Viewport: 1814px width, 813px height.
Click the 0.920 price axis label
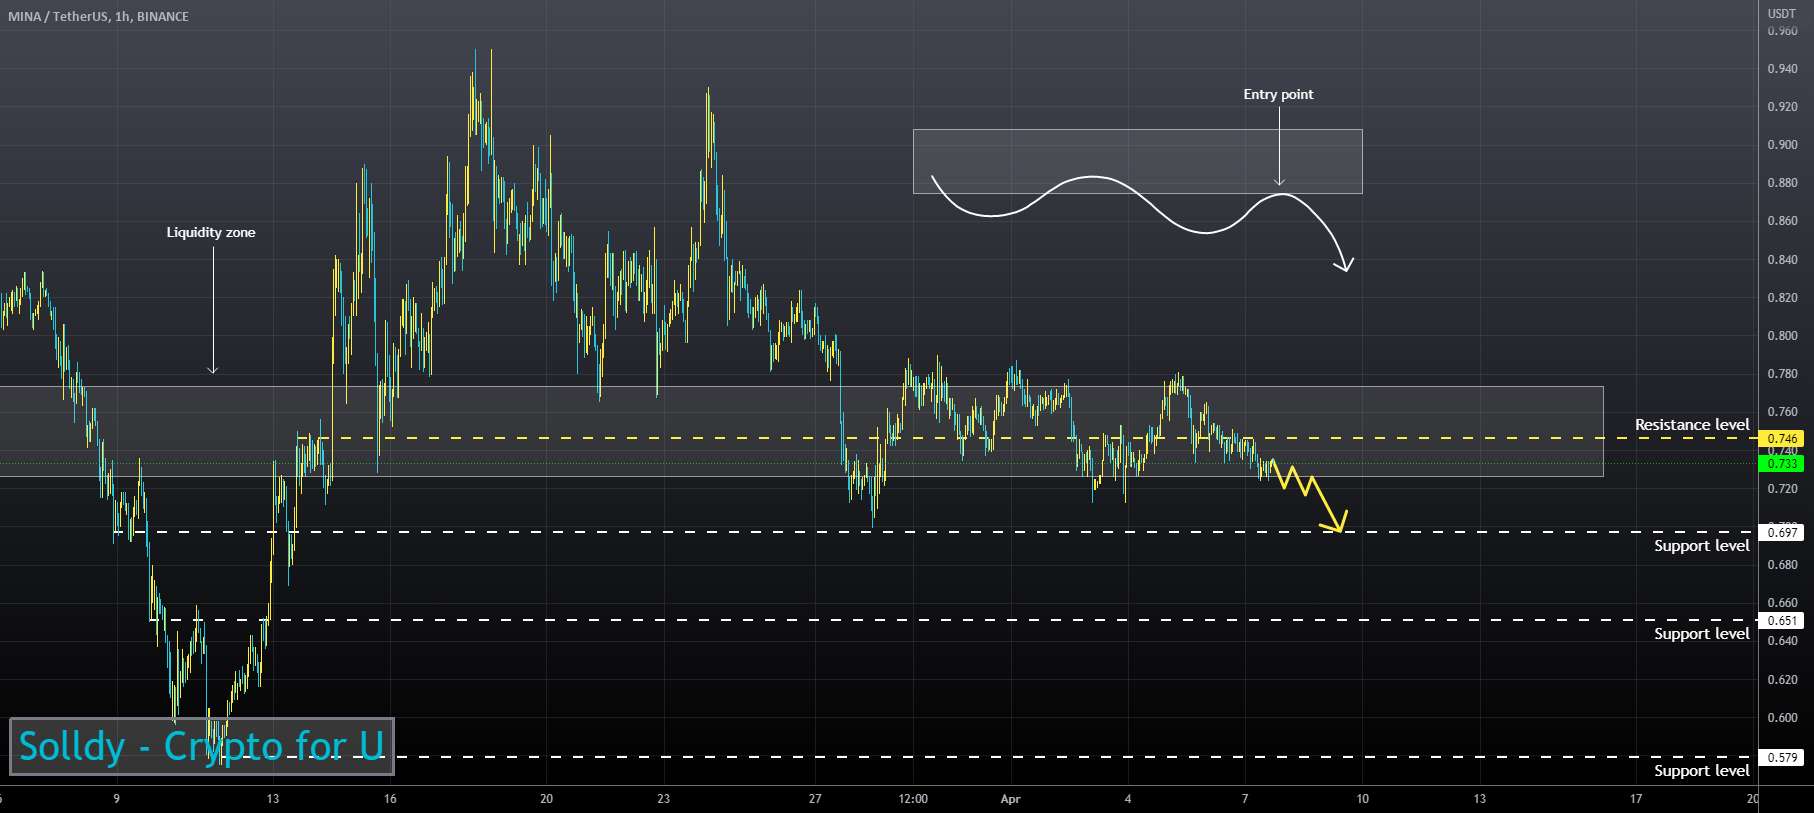[1782, 107]
